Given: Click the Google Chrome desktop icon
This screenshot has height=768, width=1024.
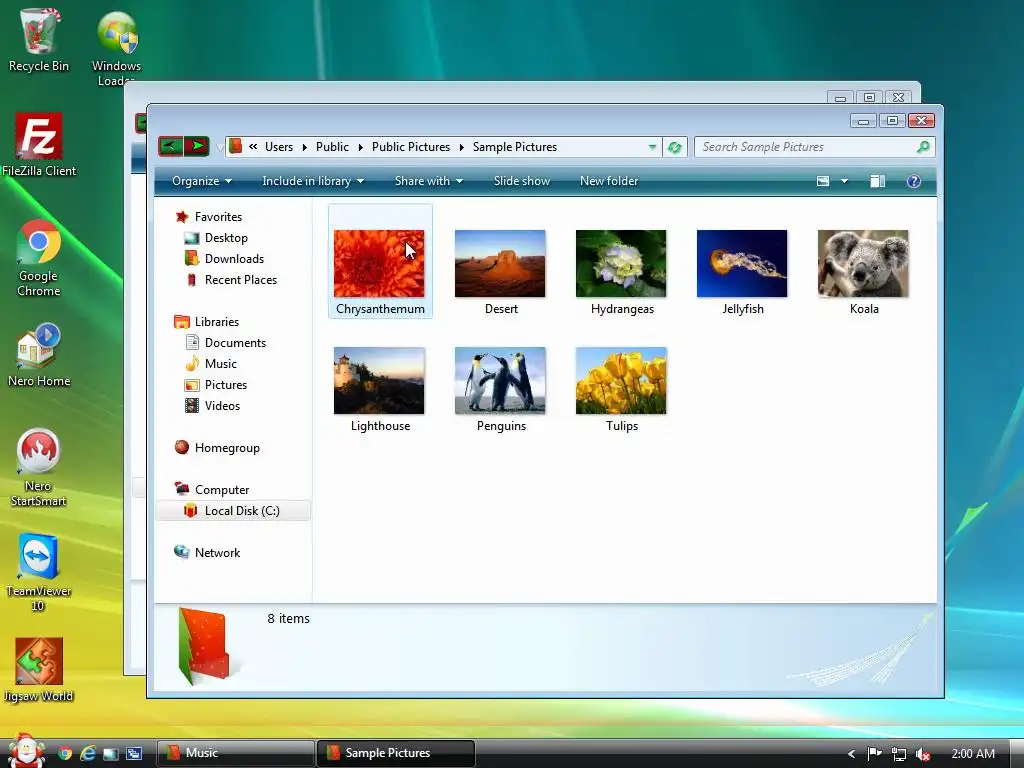Looking at the screenshot, I should point(39,258).
